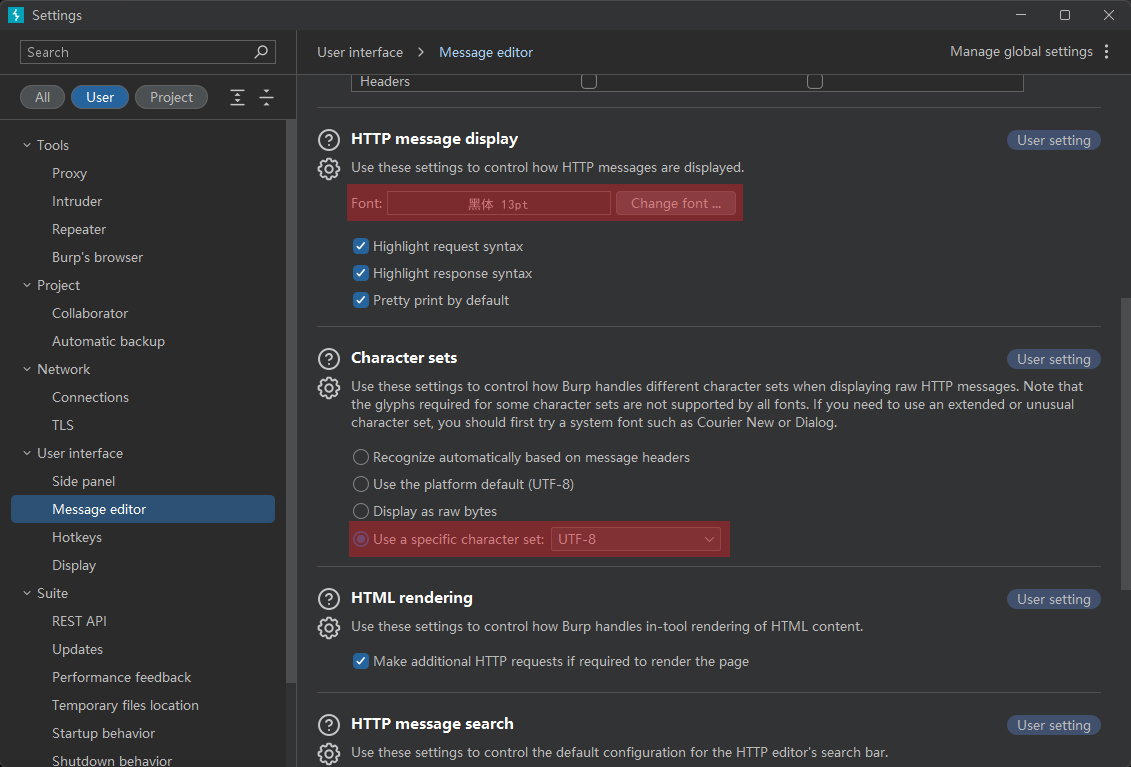This screenshot has width=1131, height=767.
Task: Select Use the platform default (UTF-8)
Action: point(361,484)
